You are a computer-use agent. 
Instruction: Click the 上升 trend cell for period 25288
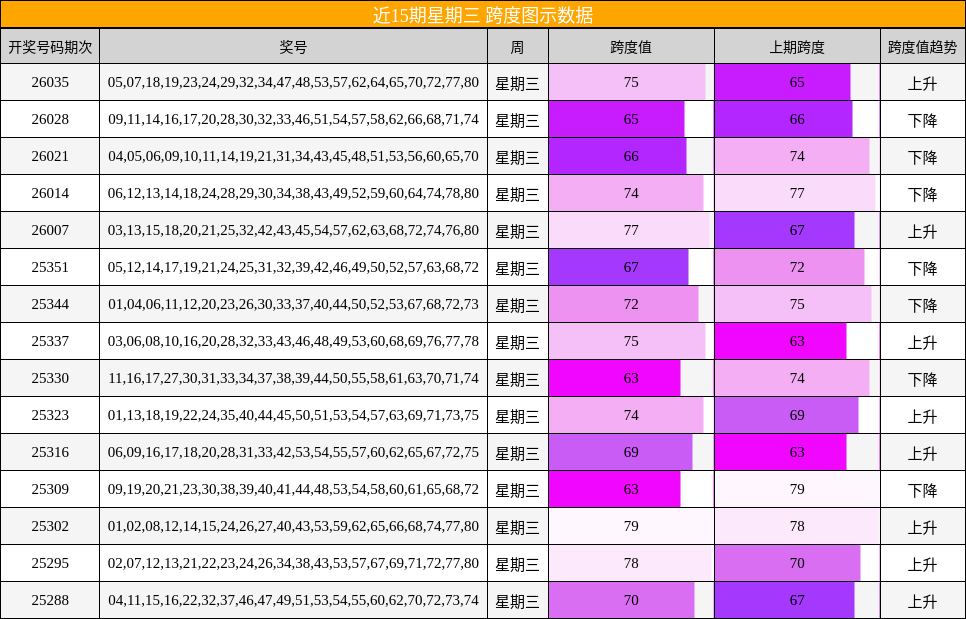(x=922, y=600)
